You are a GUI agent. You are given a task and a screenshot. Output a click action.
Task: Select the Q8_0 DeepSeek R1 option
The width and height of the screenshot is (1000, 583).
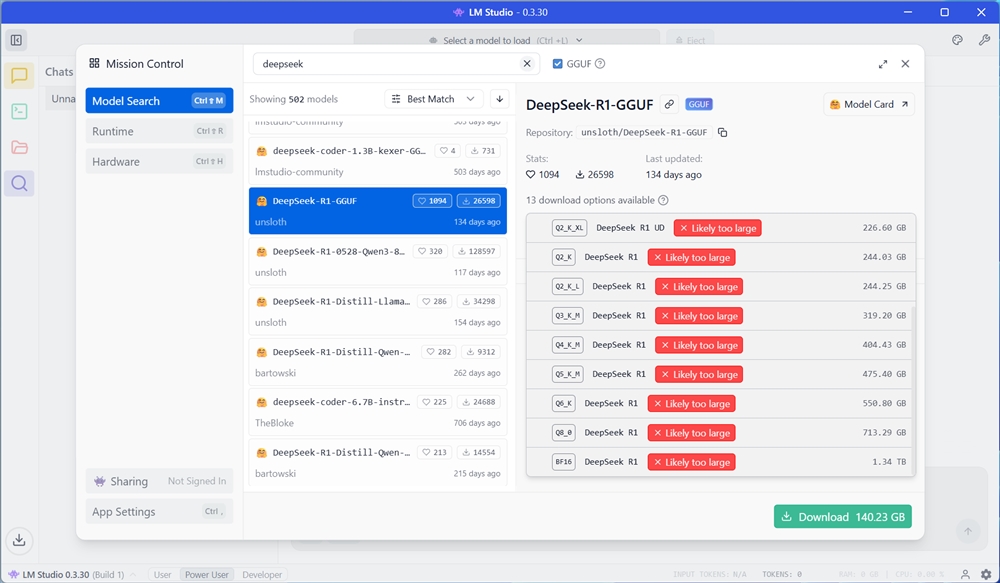721,433
